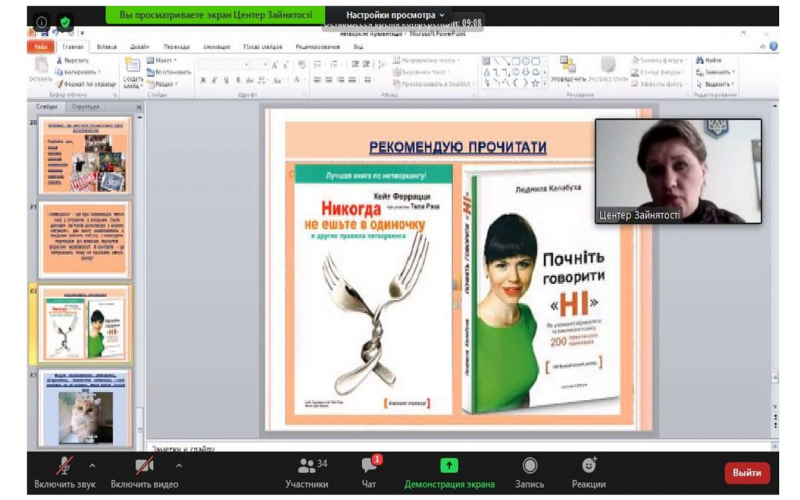Click the green encryption shield icon
800x500 pixels.
65,22
